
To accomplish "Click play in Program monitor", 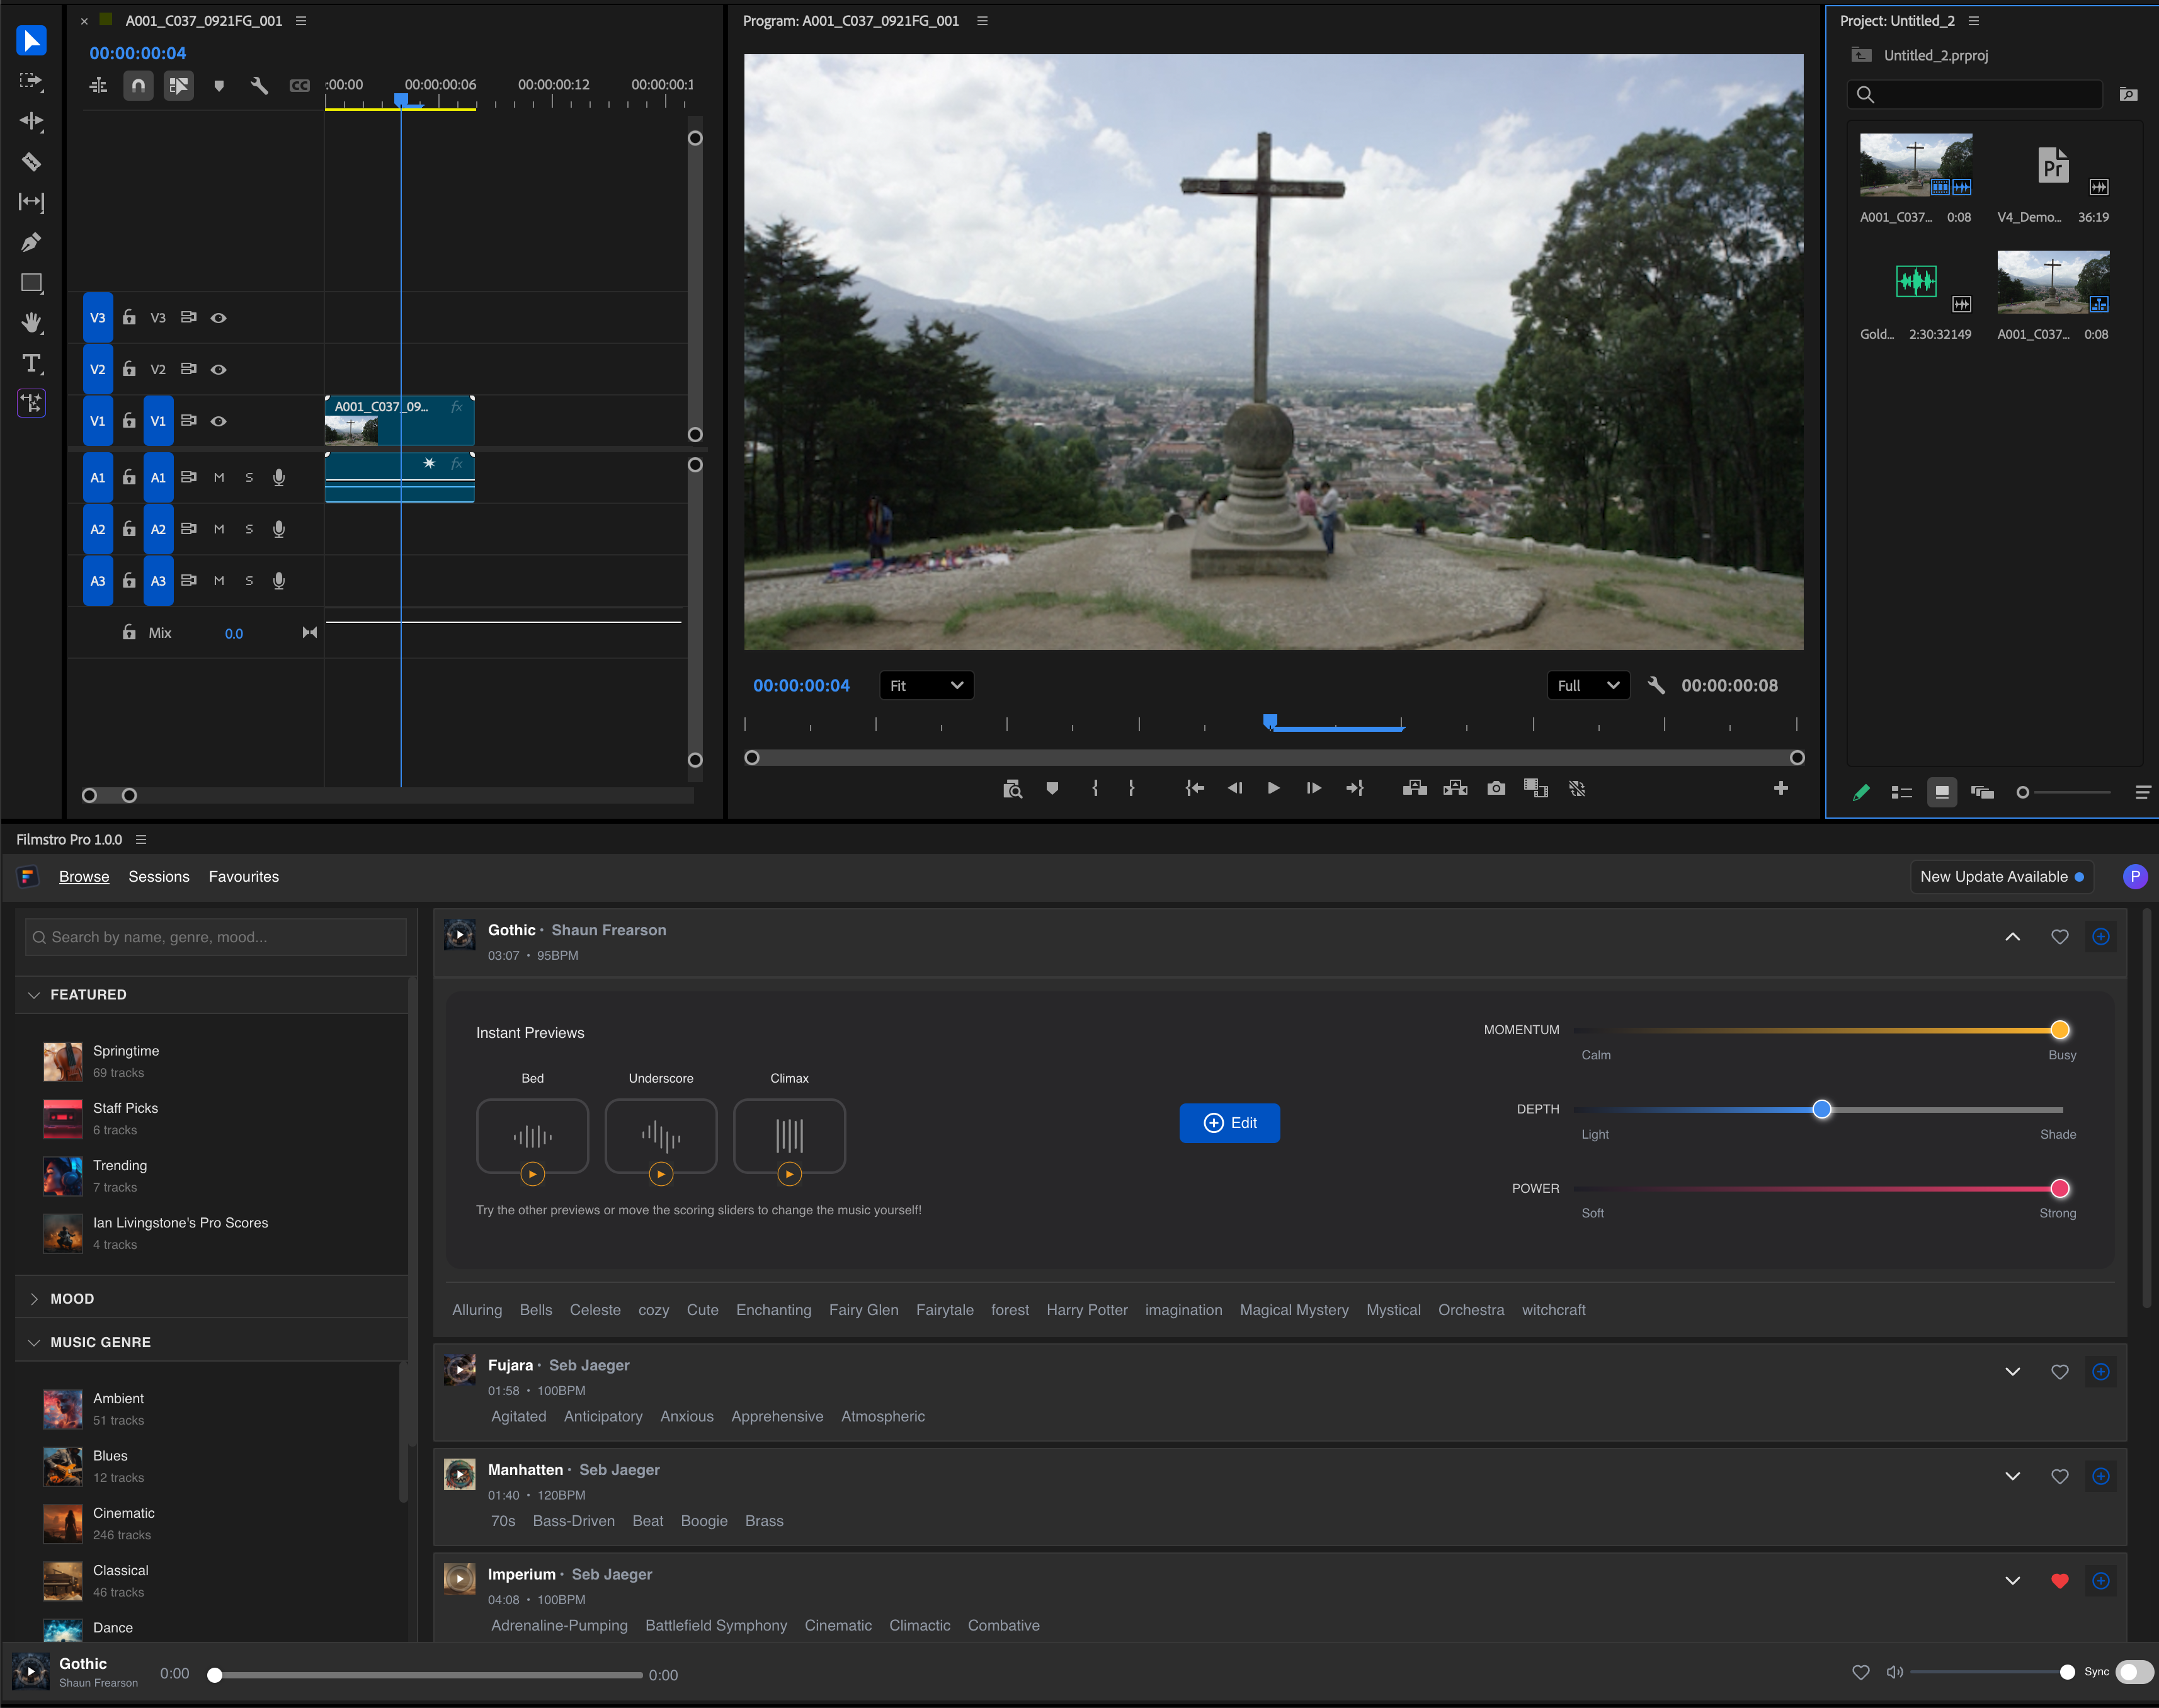I will tap(1273, 788).
